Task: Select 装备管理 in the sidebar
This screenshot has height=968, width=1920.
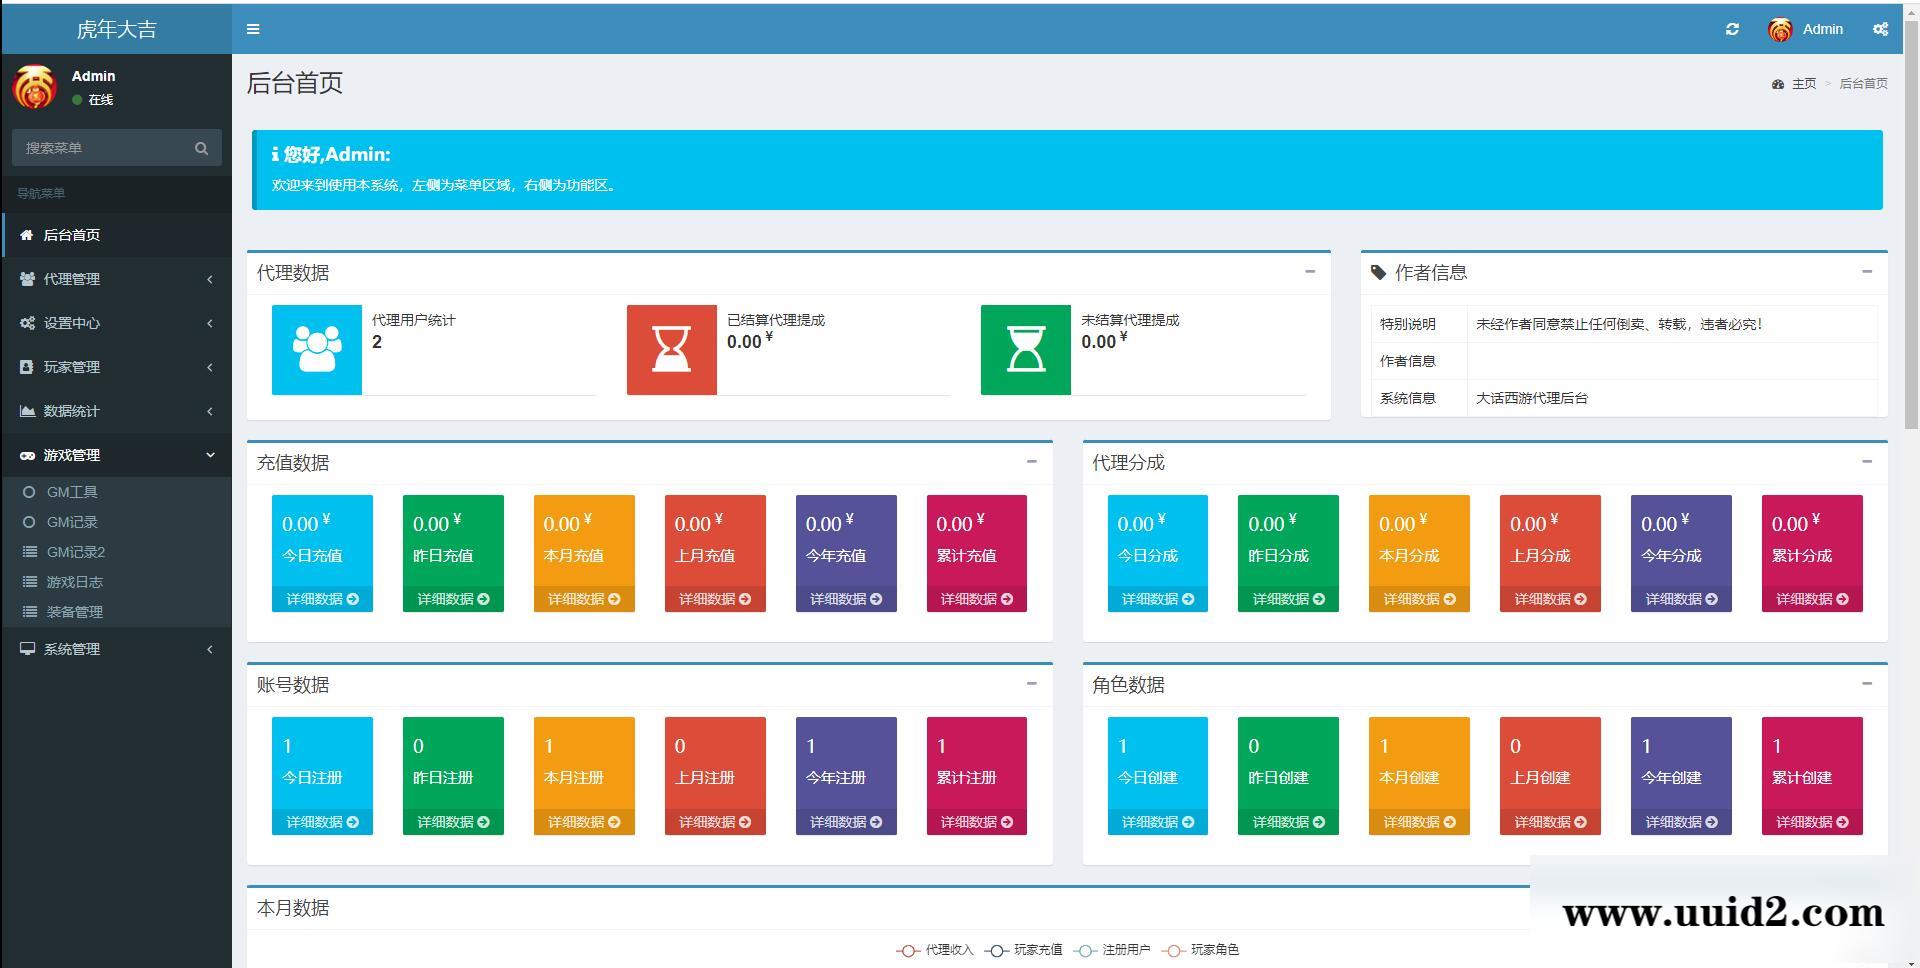Action: (74, 612)
